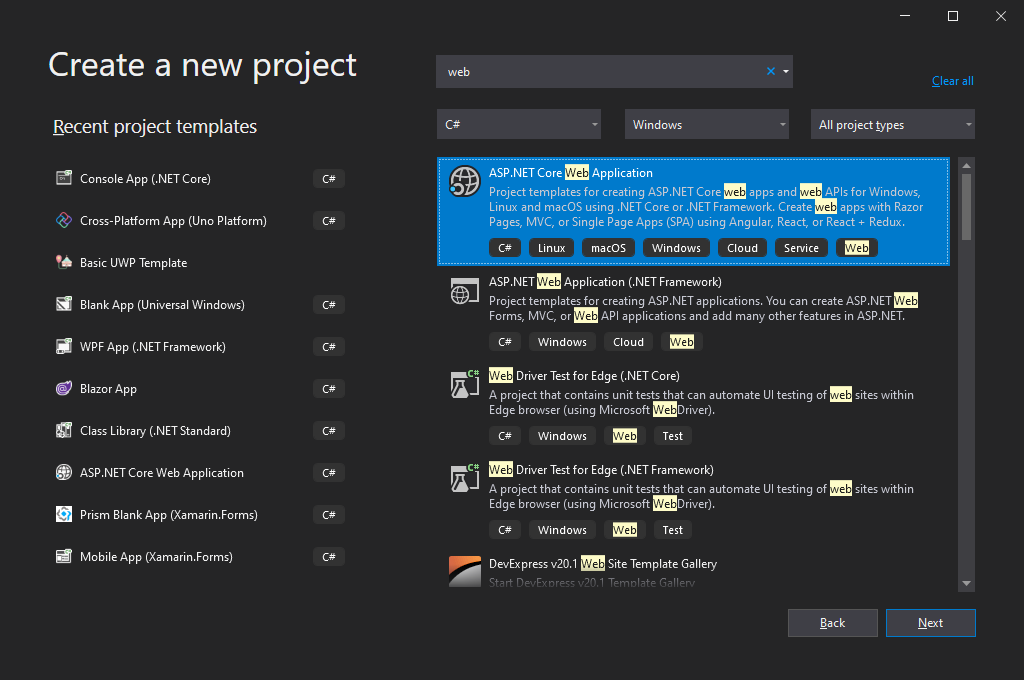This screenshot has width=1024, height=680.
Task: Click the Web Driver Test (.NET Core) flask icon
Action: (x=464, y=384)
